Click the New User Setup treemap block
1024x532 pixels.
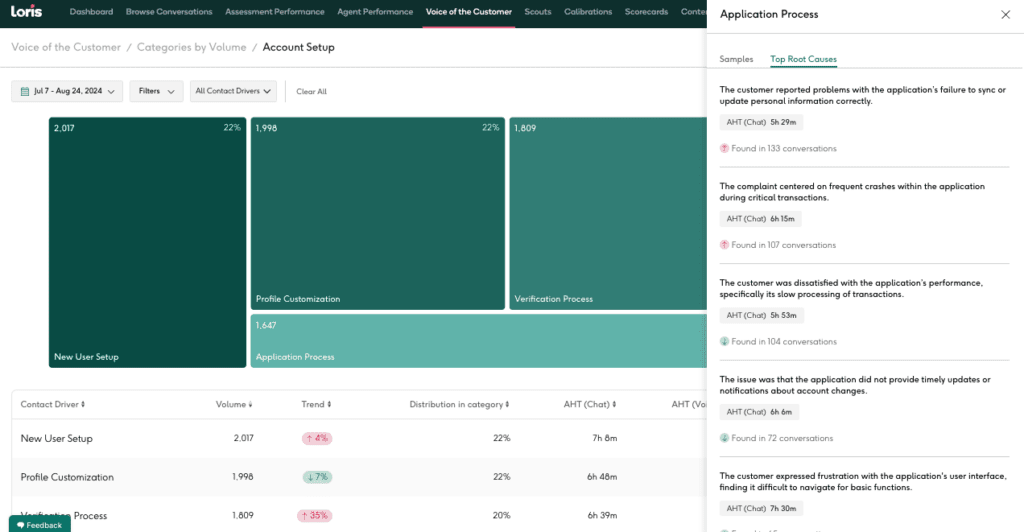coord(147,242)
